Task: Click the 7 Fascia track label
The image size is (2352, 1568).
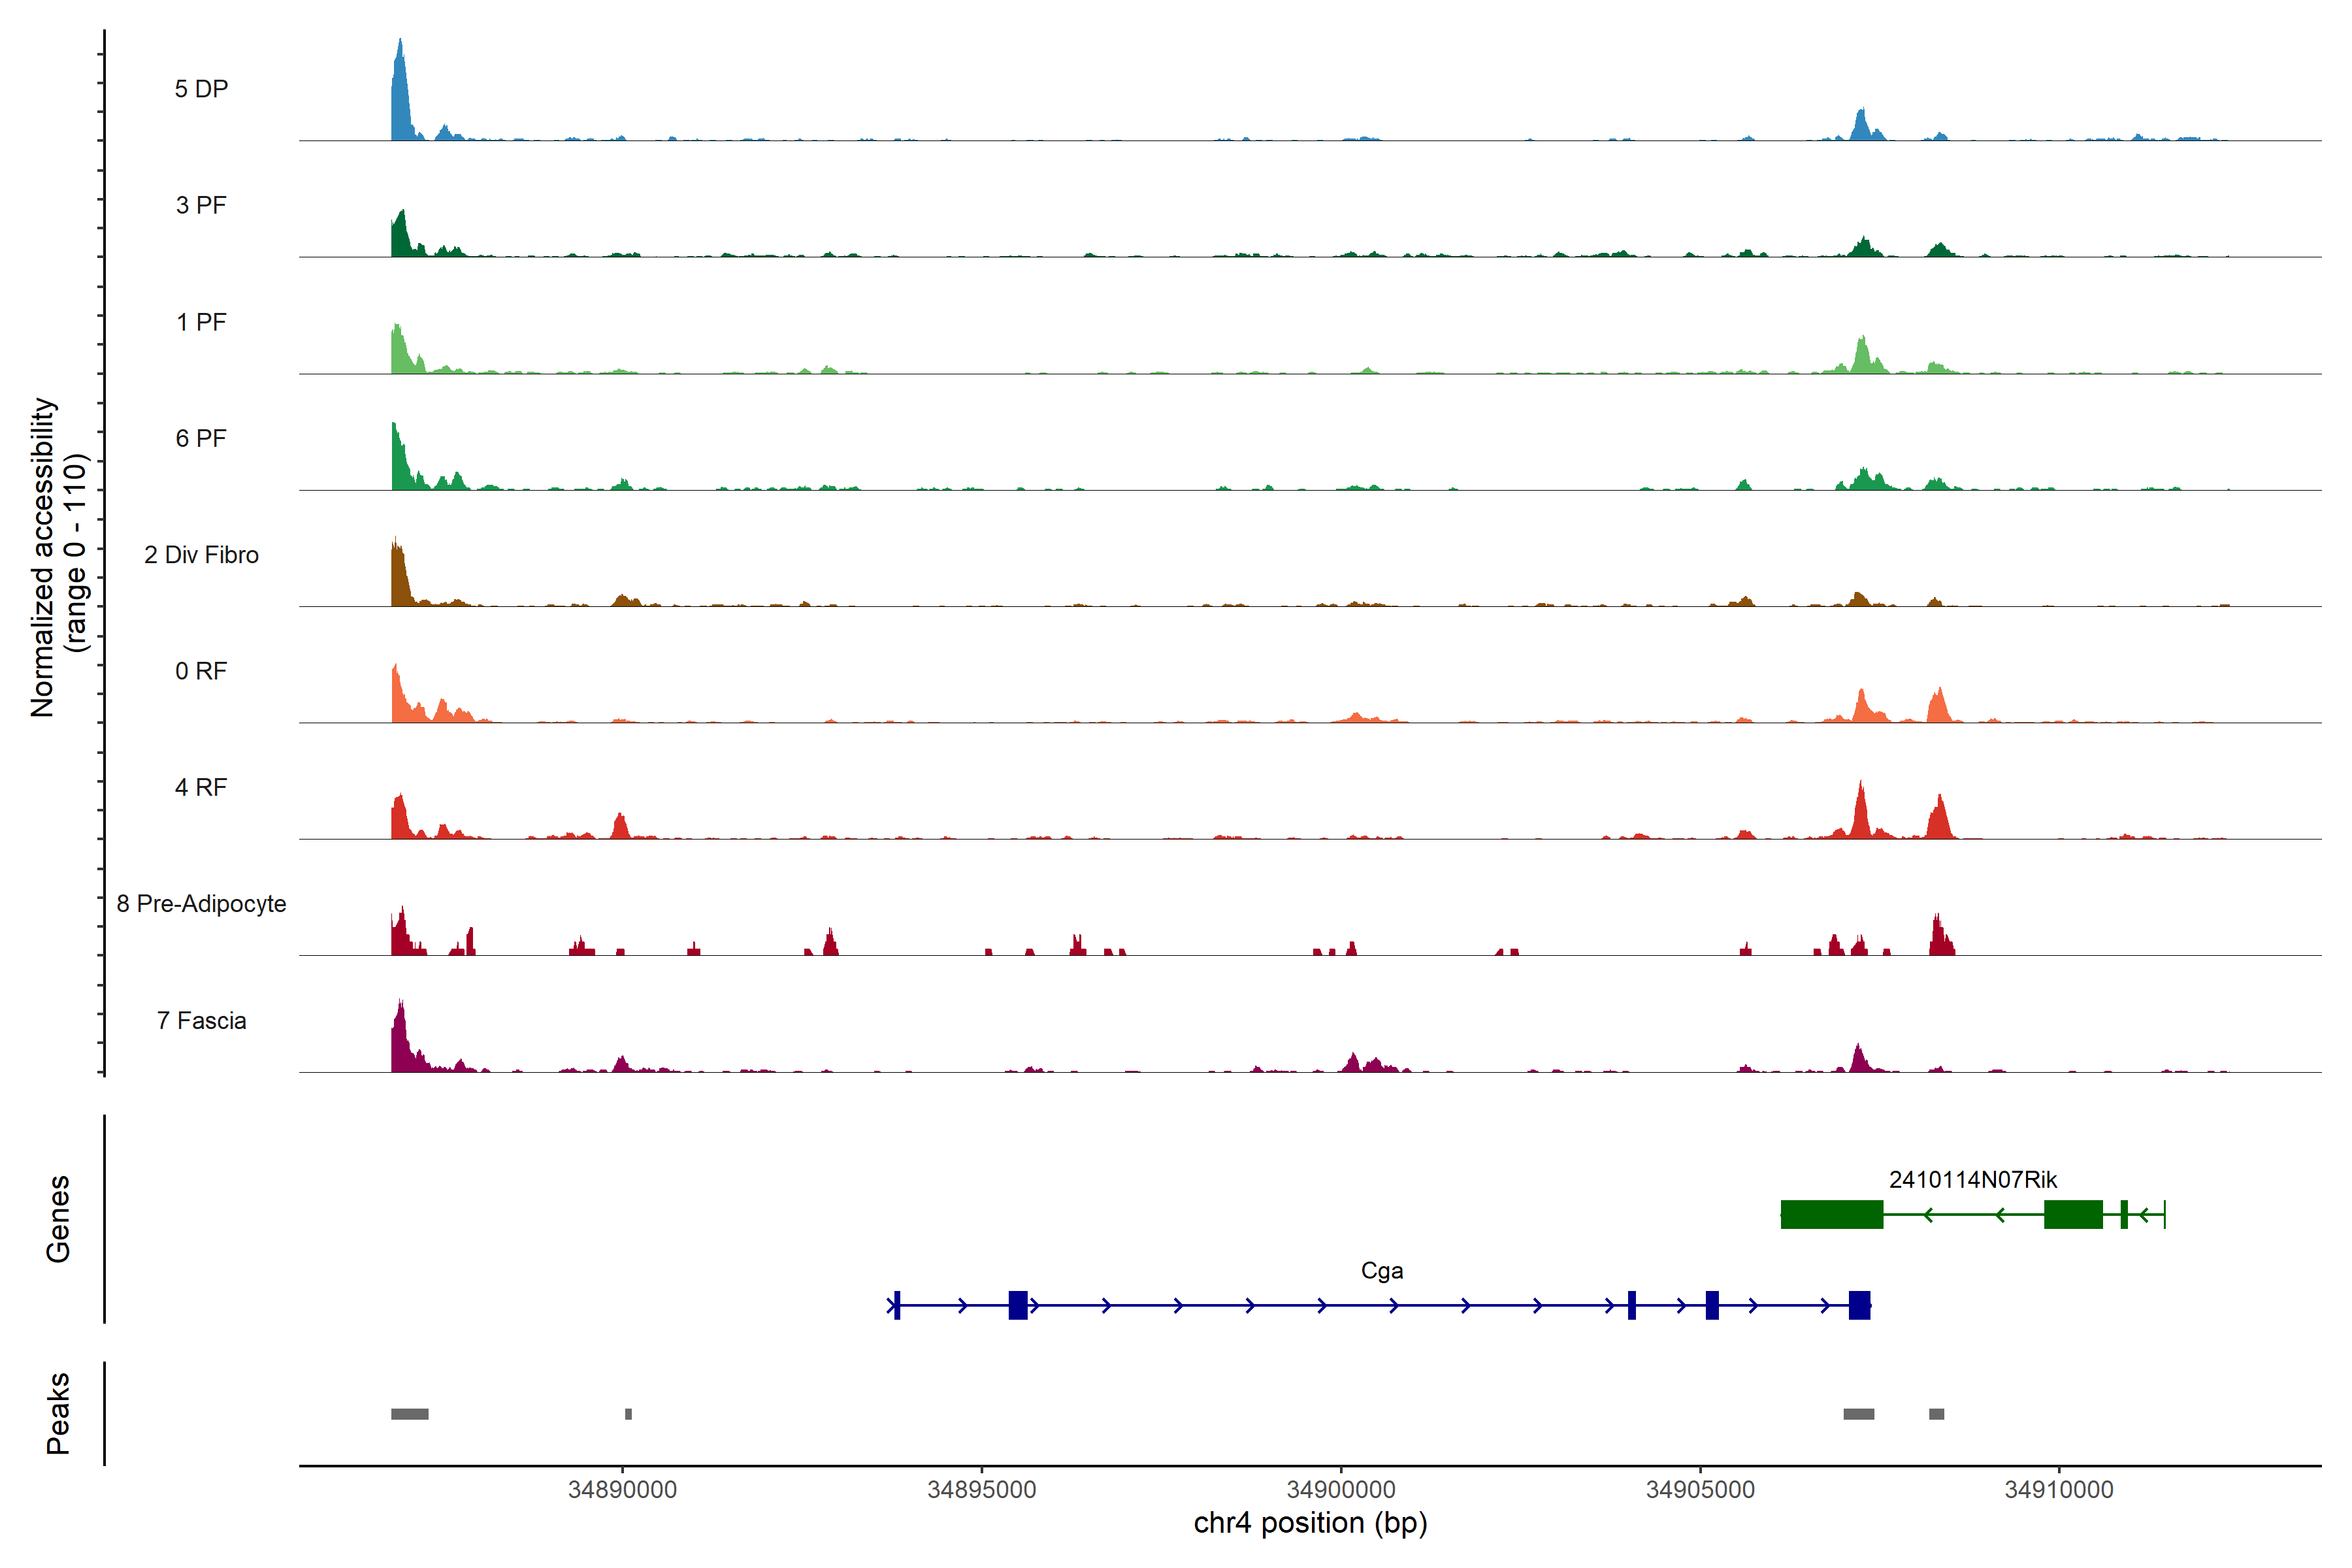Action: pyautogui.click(x=201, y=1021)
